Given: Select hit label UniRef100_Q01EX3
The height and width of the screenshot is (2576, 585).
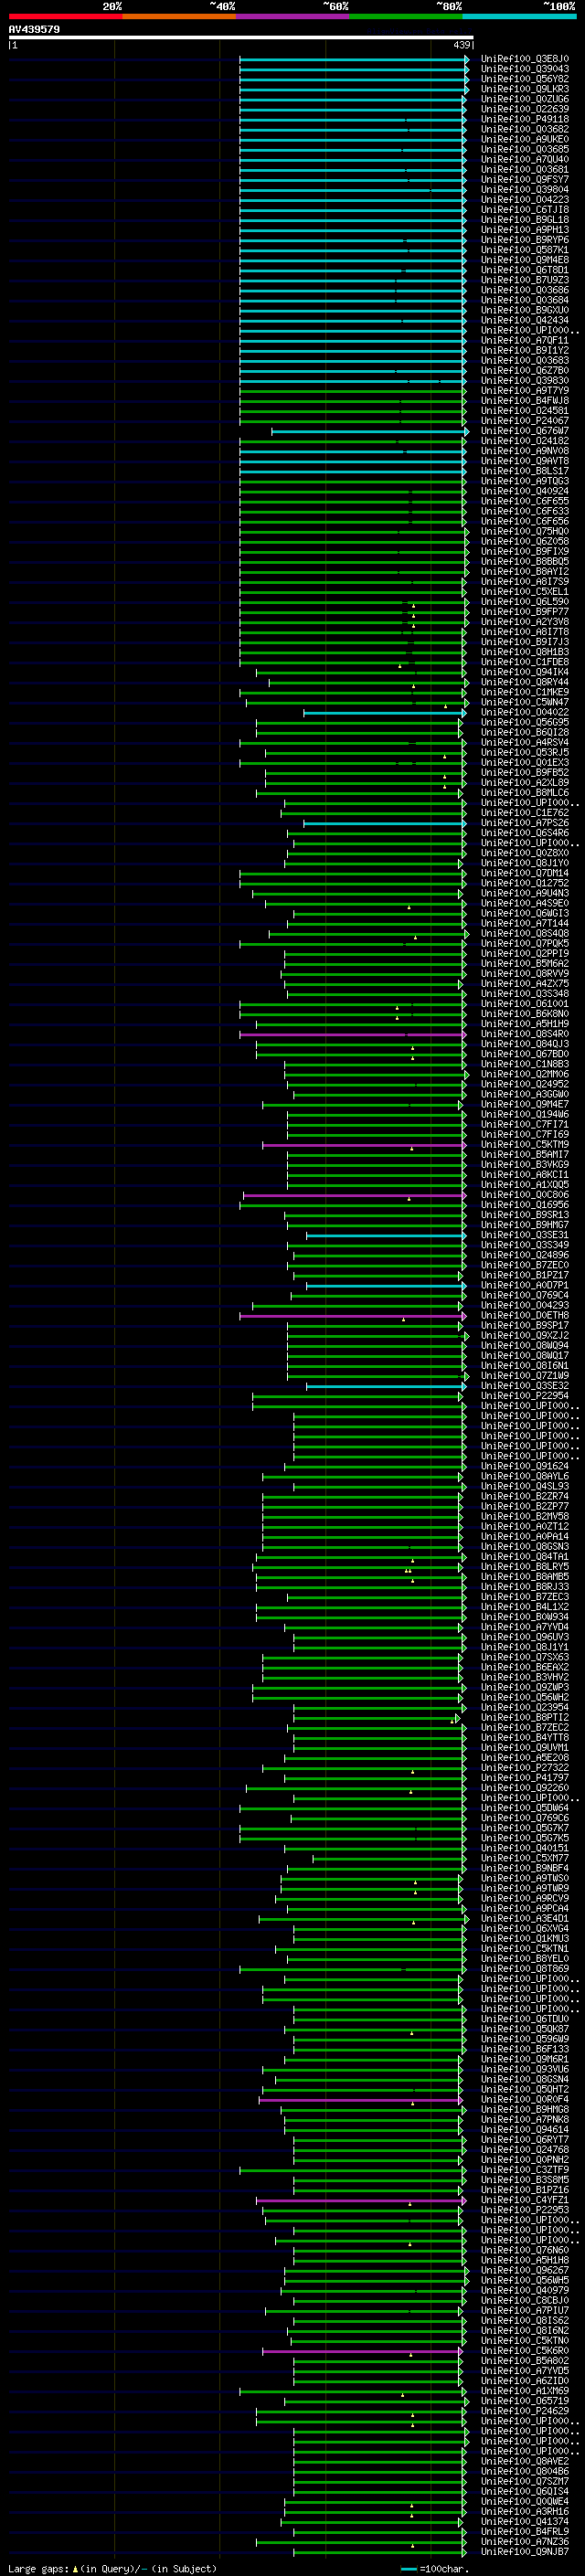Looking at the screenshot, I should (524, 763).
